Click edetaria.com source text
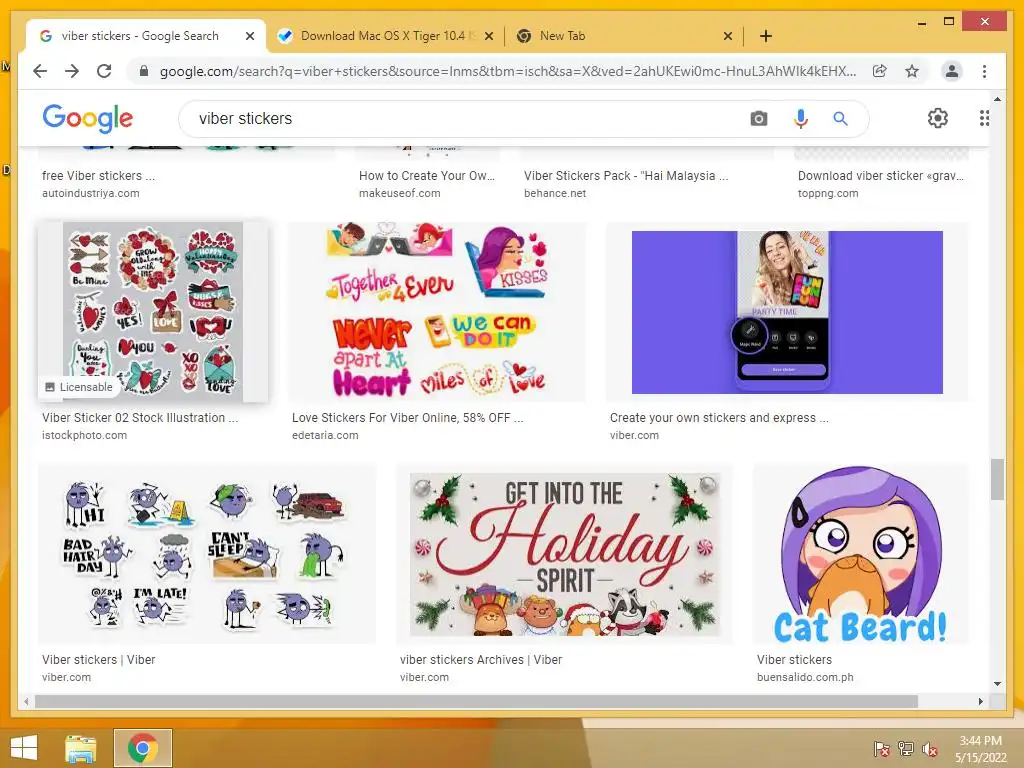1024x768 pixels. (x=325, y=436)
